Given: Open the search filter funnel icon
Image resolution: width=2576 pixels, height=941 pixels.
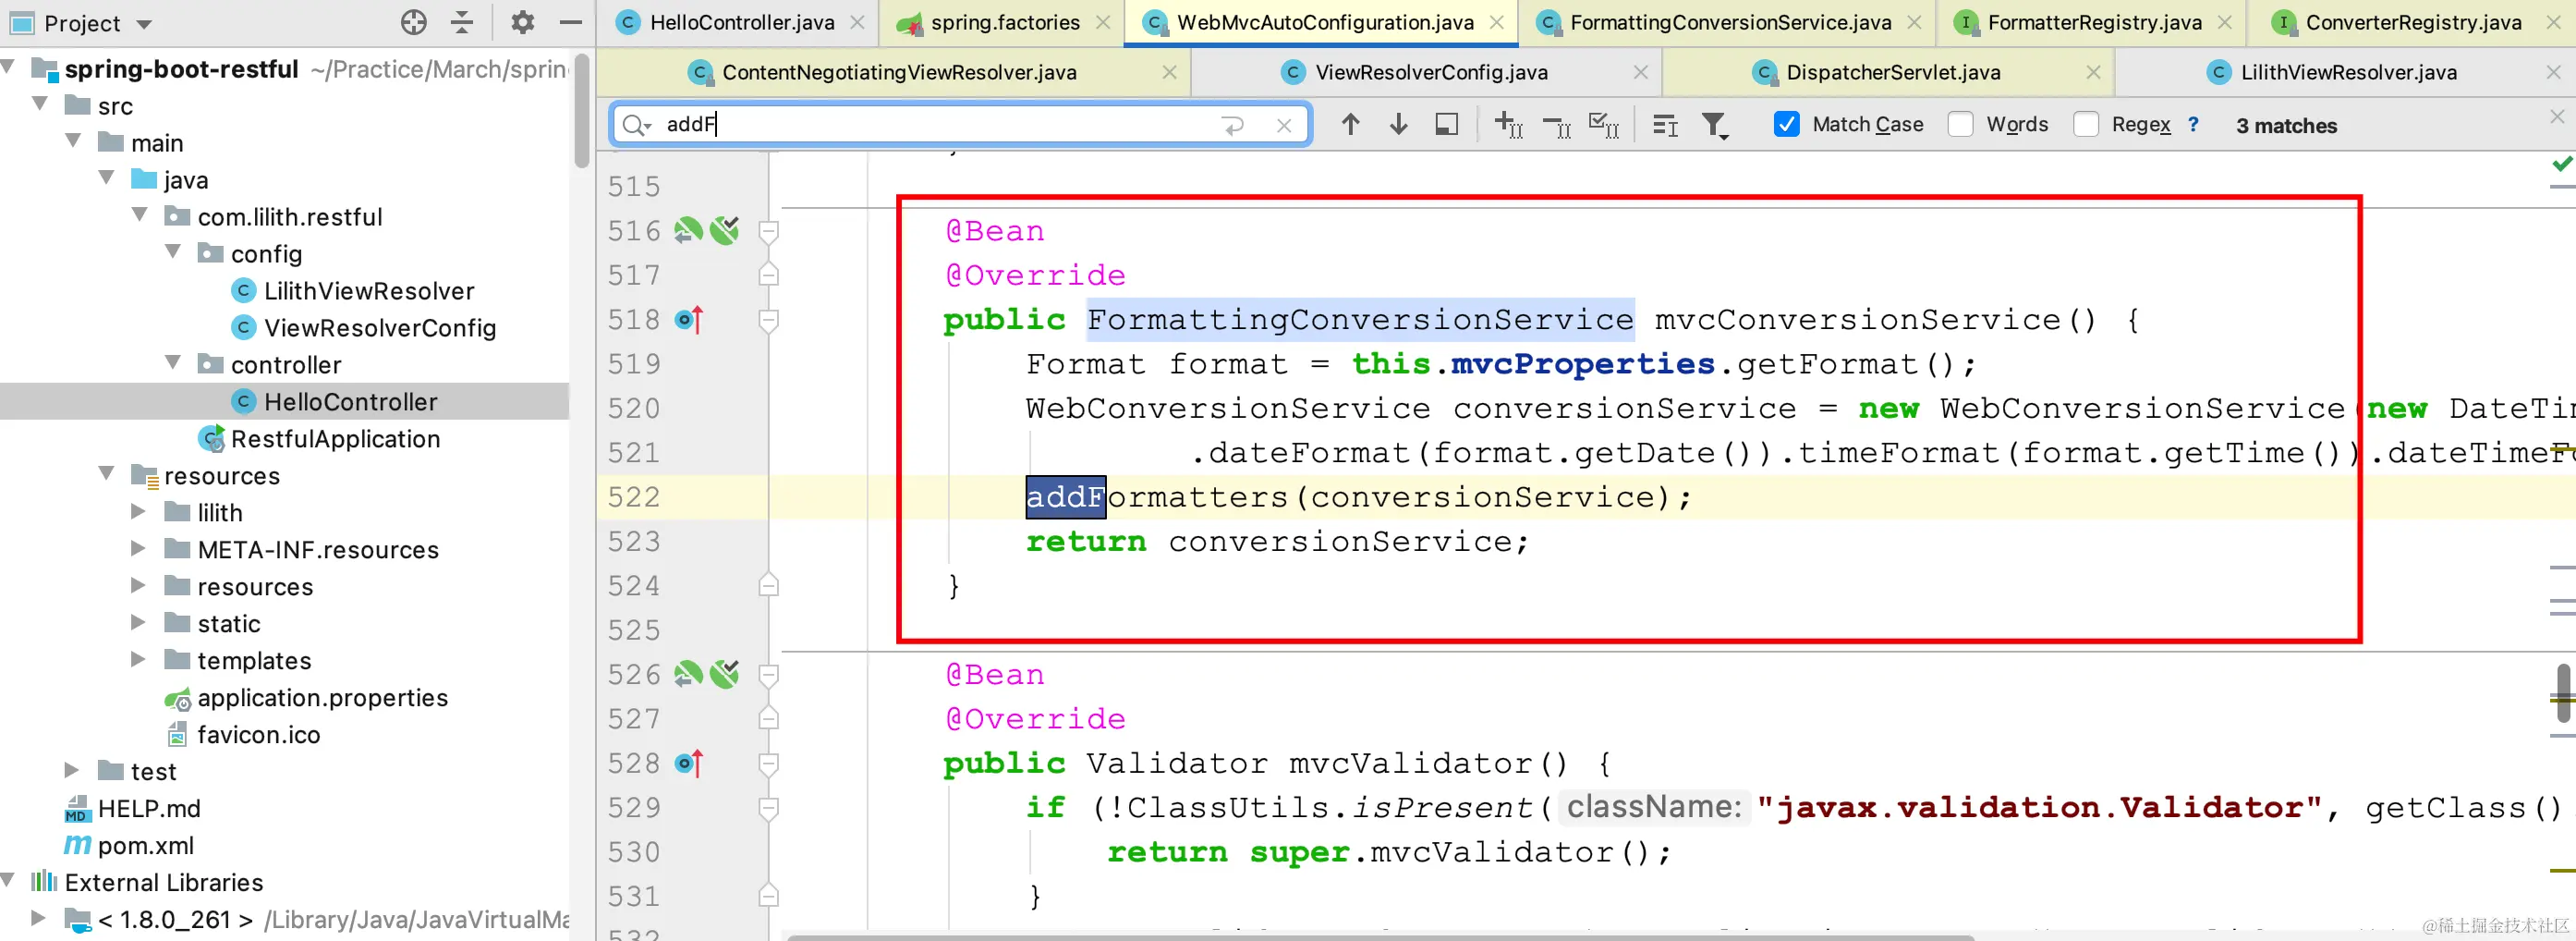Looking at the screenshot, I should 1715,125.
